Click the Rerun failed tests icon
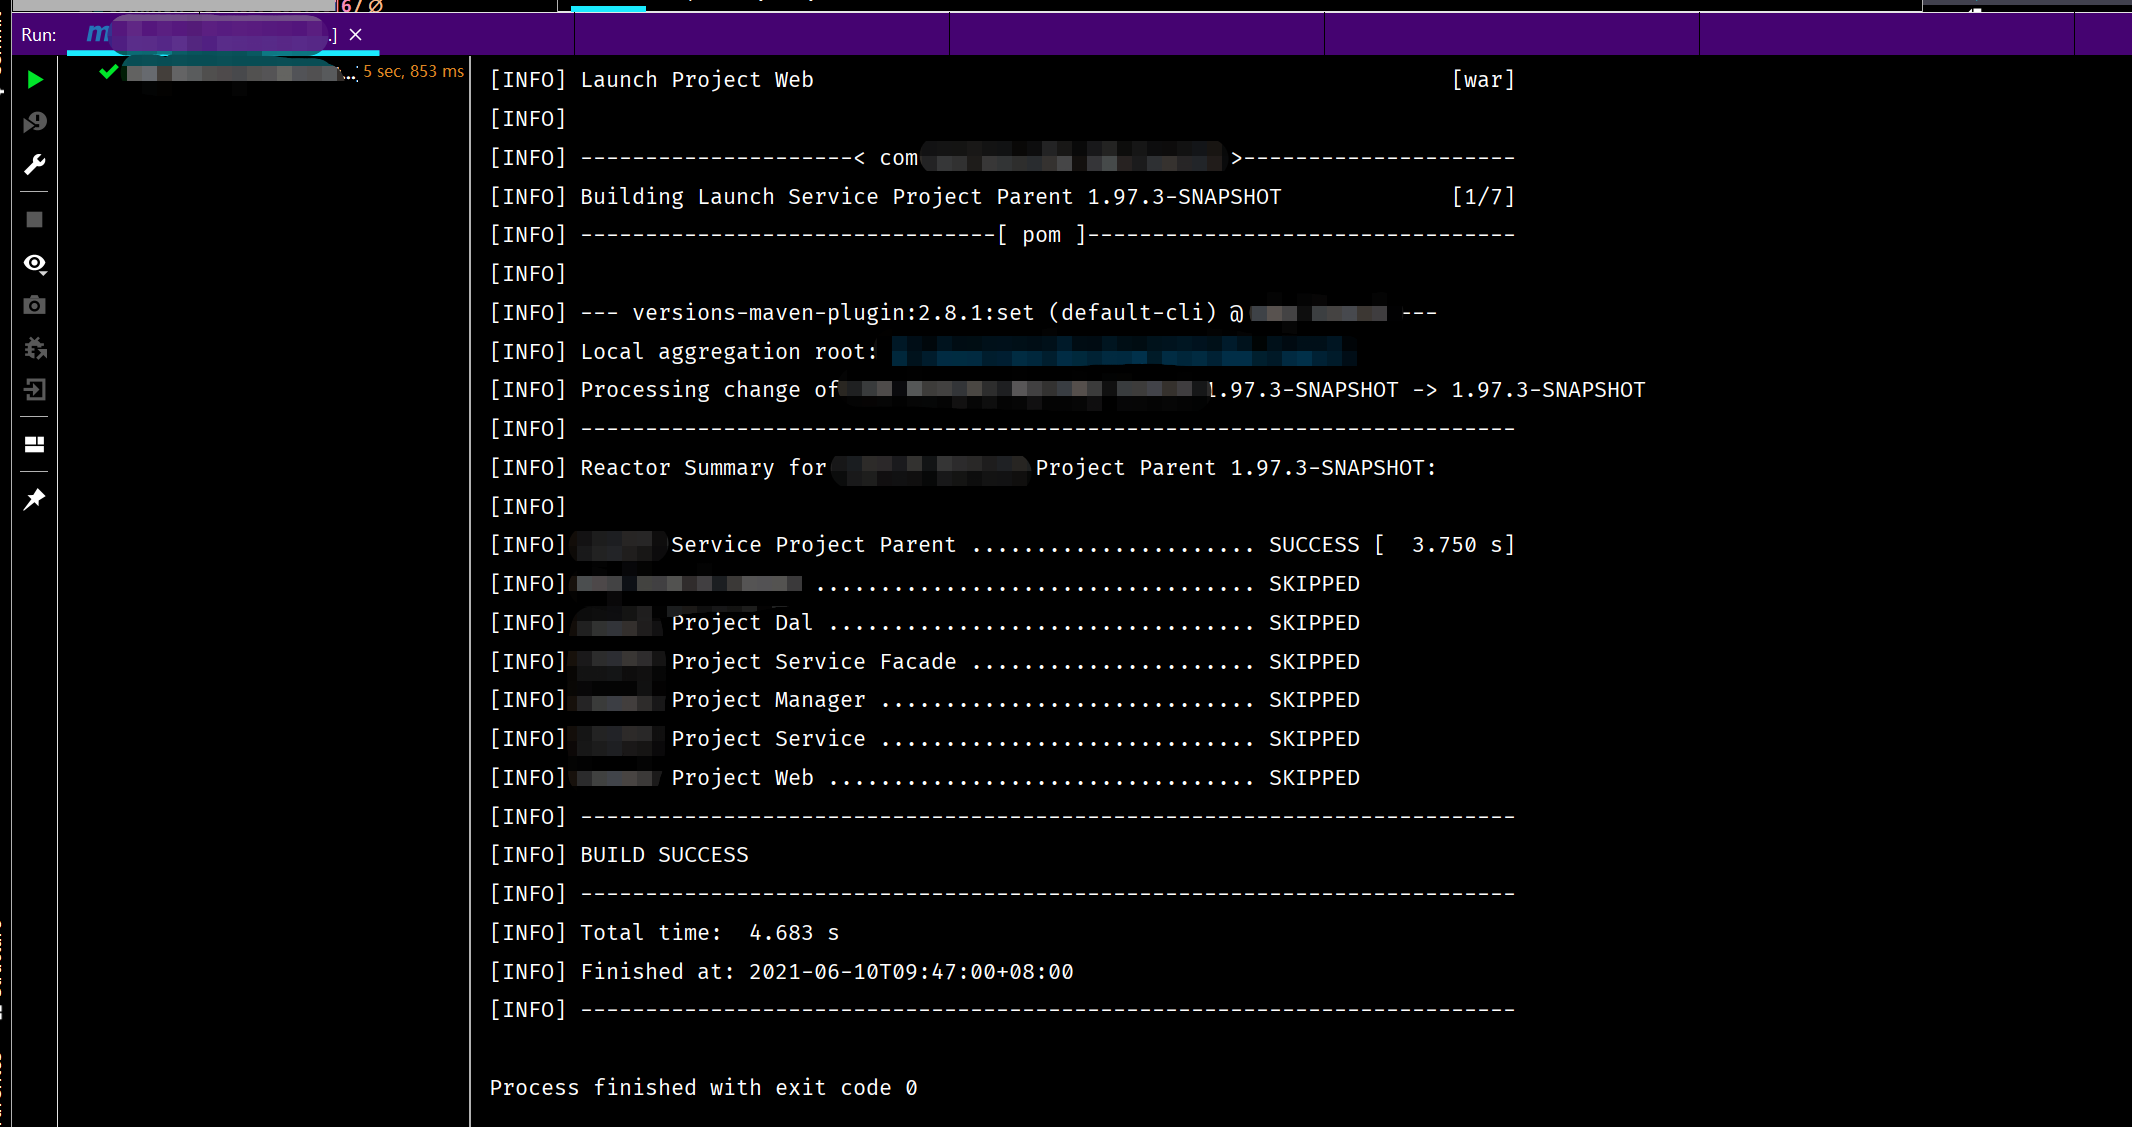The width and height of the screenshot is (2132, 1127). tap(35, 122)
